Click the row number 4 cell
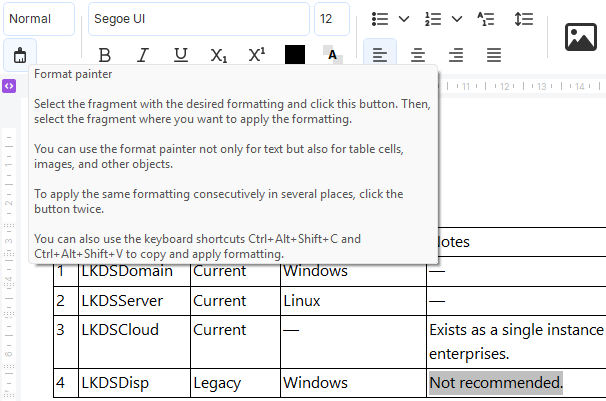The image size is (606, 401). tap(66, 383)
